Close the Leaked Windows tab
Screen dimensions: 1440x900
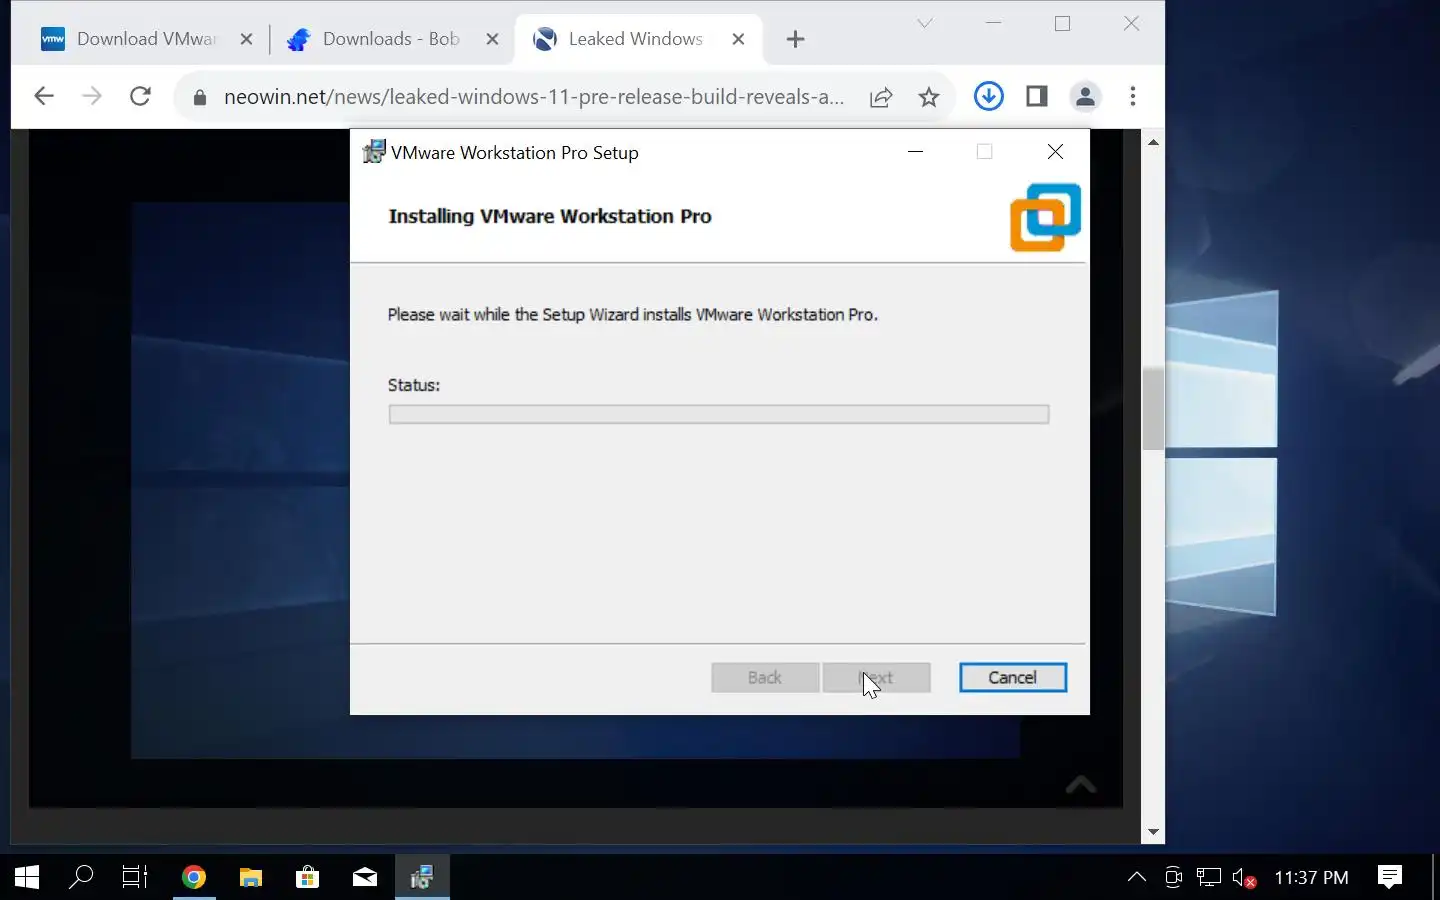click(x=738, y=39)
